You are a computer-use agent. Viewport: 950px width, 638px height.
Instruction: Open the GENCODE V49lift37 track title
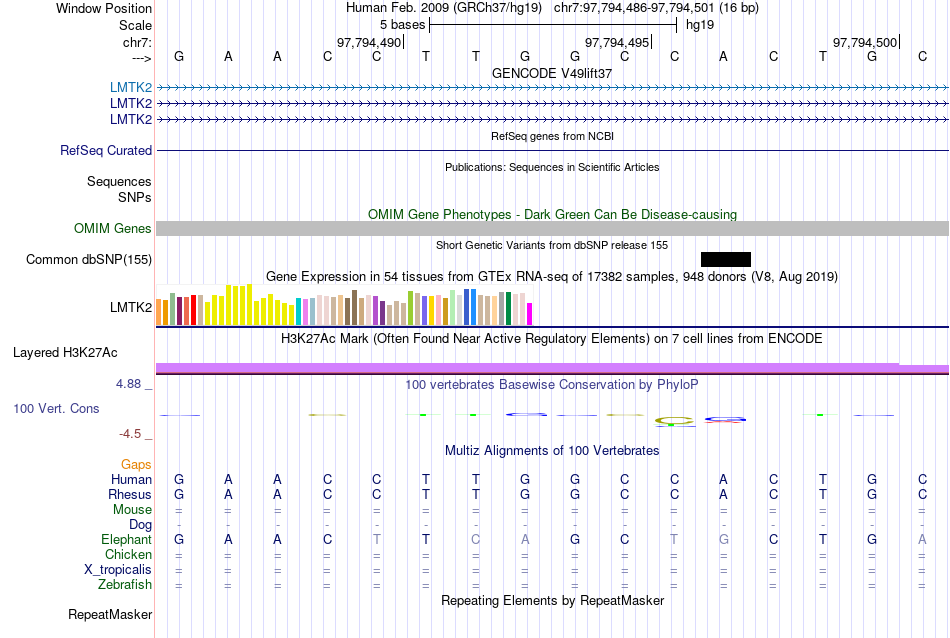coord(552,73)
